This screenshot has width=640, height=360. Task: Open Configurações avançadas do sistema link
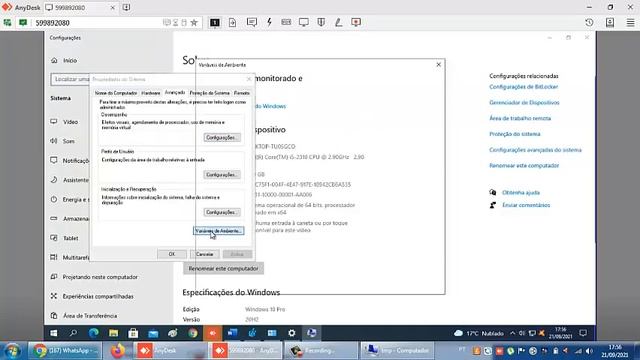click(x=535, y=150)
